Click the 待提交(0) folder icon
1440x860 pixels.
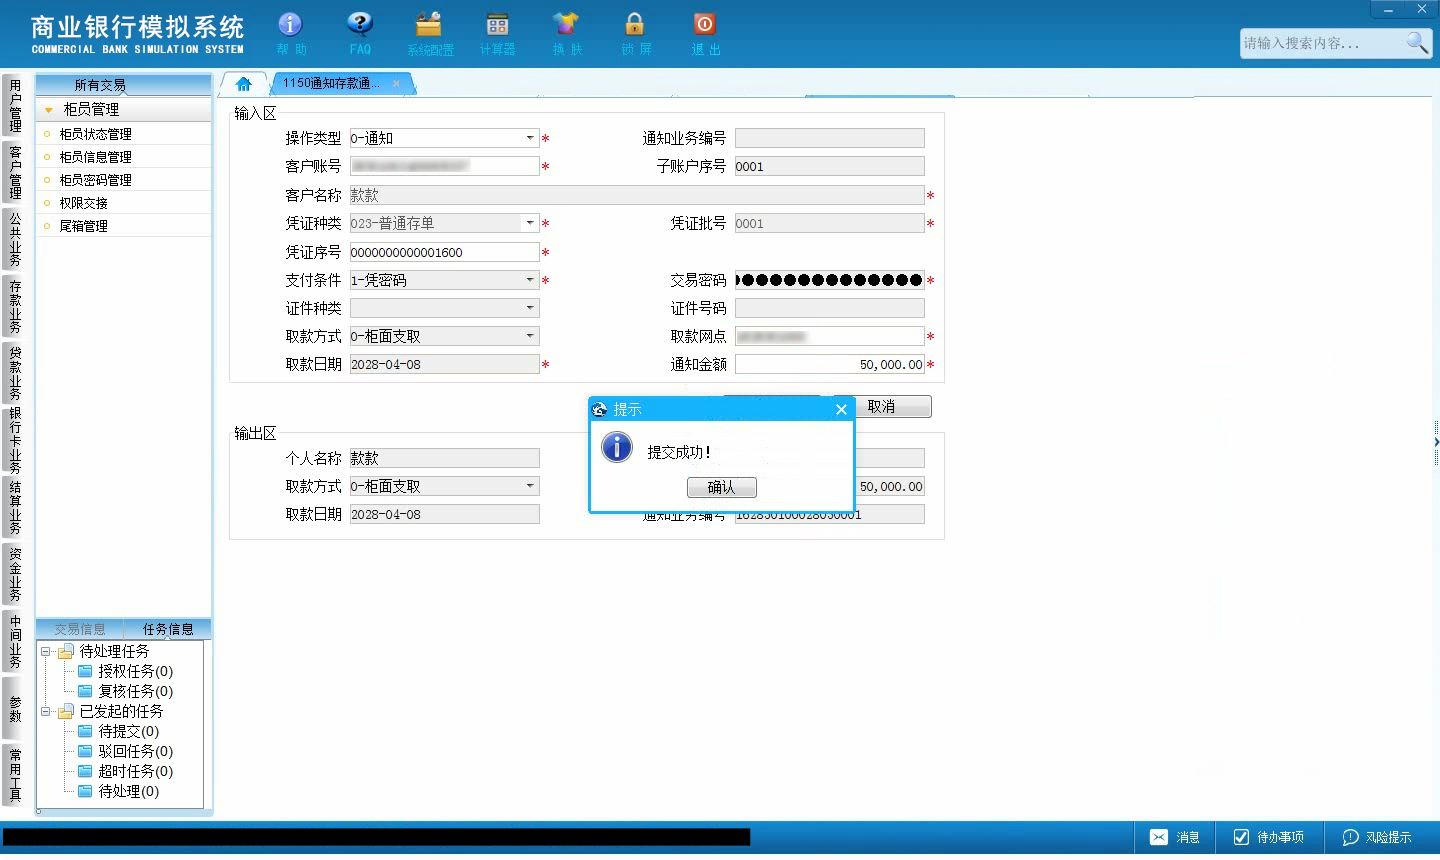click(x=85, y=731)
